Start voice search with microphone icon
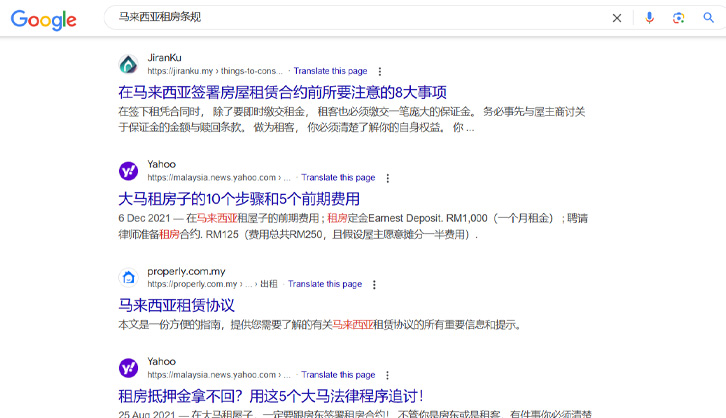726x418 pixels. tap(650, 18)
